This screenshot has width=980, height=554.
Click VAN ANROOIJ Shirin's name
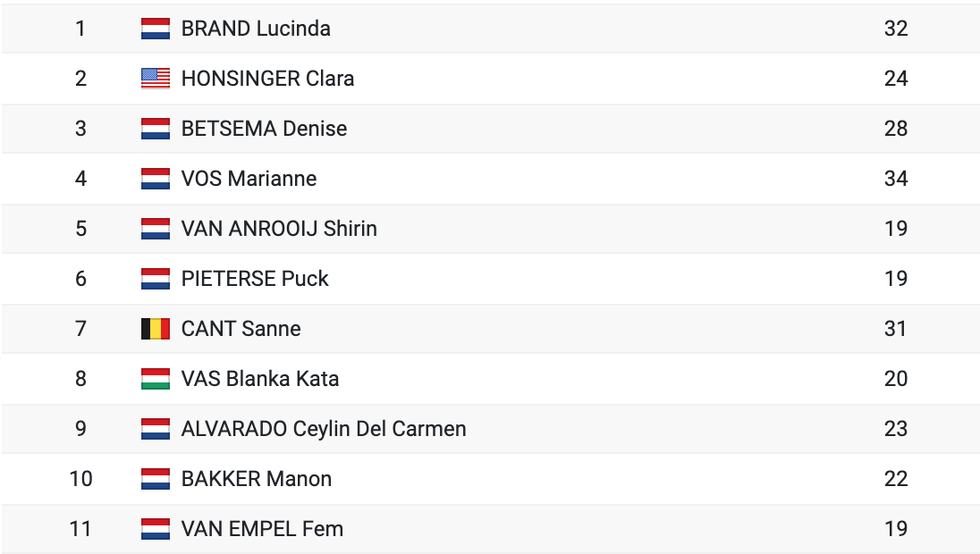coord(279,229)
